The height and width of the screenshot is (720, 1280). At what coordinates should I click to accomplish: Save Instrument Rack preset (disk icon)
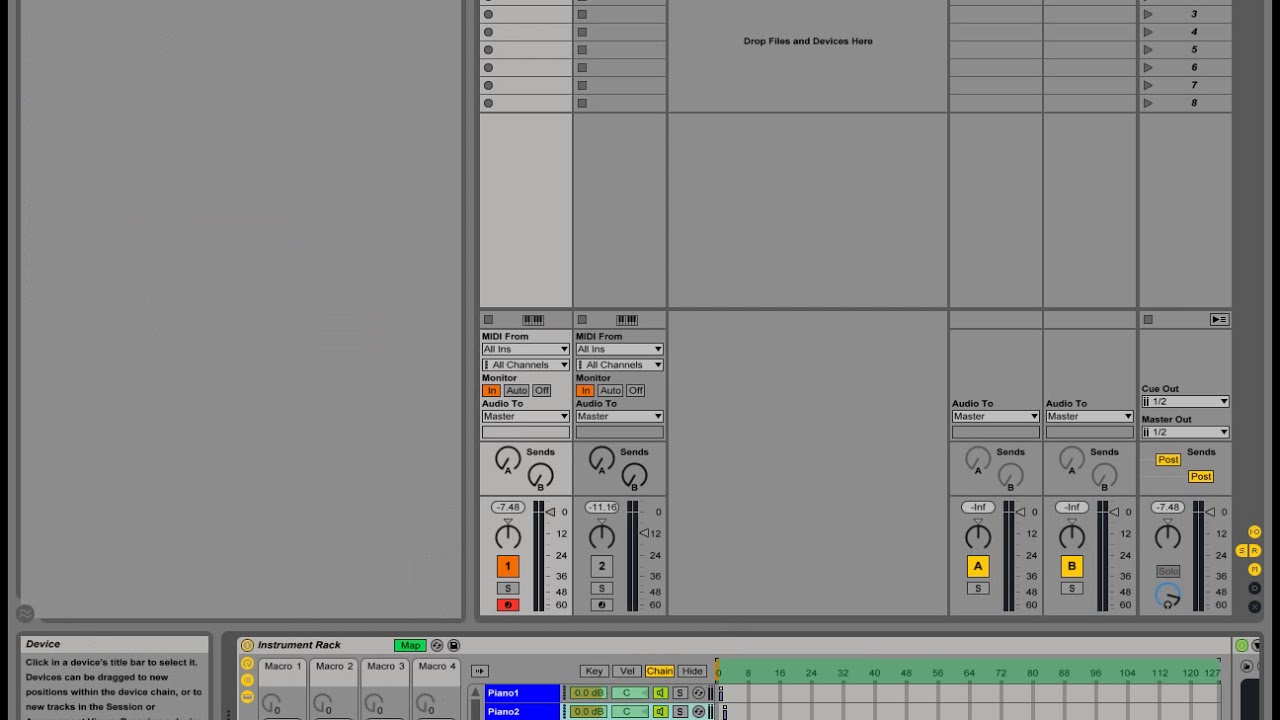tap(454, 645)
